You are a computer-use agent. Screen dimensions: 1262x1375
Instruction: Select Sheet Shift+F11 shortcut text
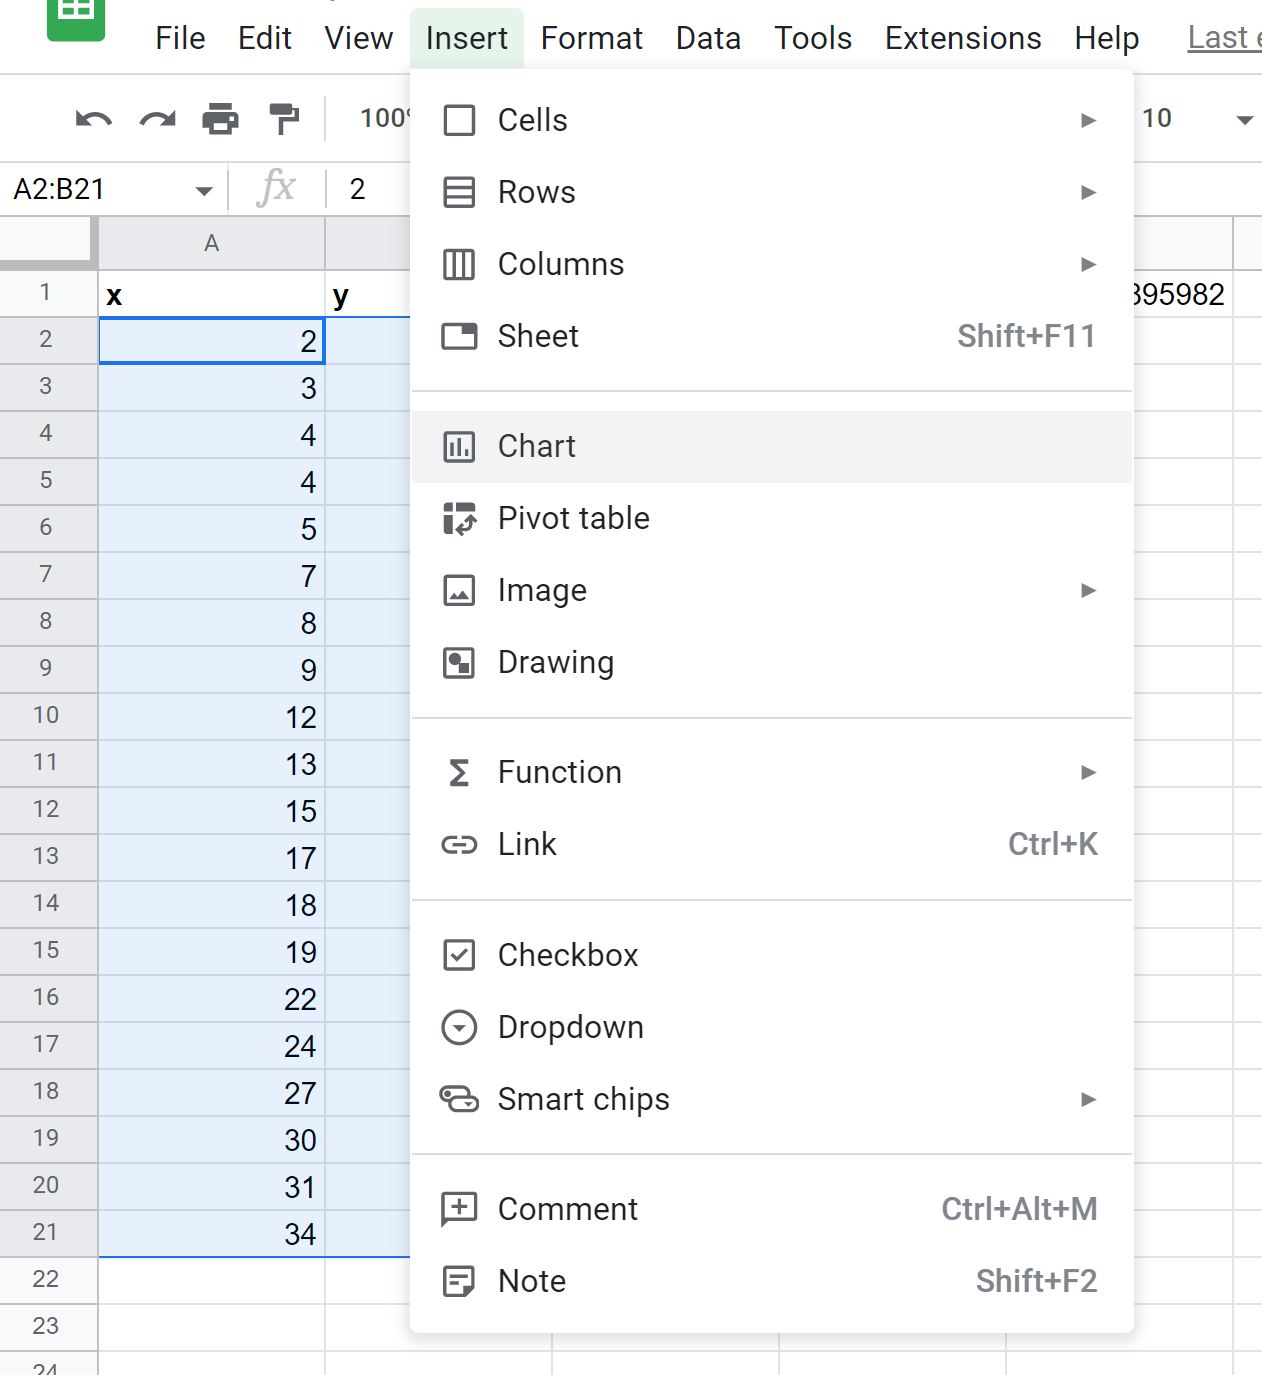click(1026, 336)
